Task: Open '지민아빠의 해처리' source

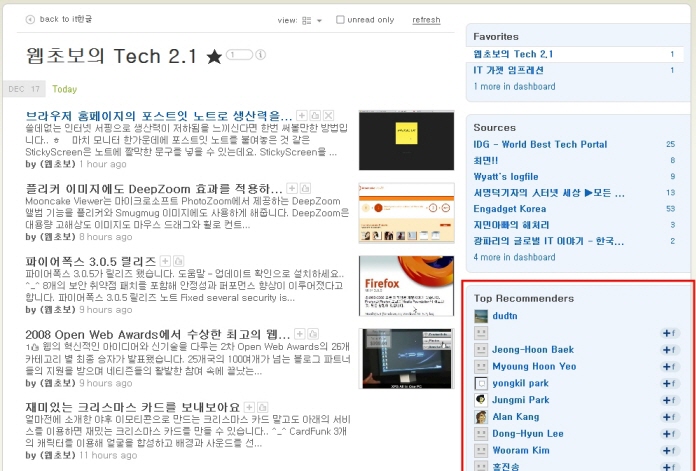Action: coord(511,225)
